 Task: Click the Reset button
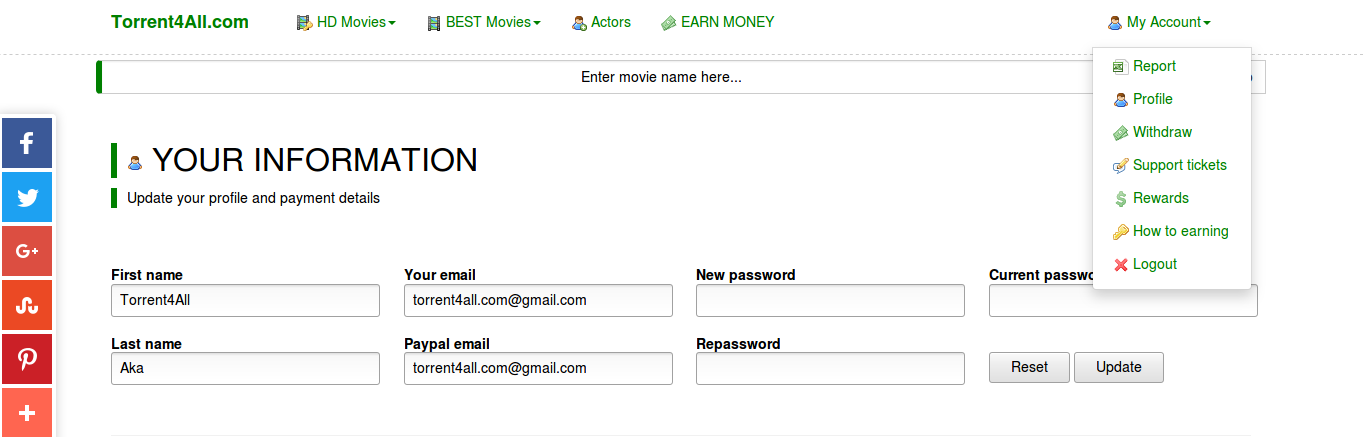tap(1029, 367)
